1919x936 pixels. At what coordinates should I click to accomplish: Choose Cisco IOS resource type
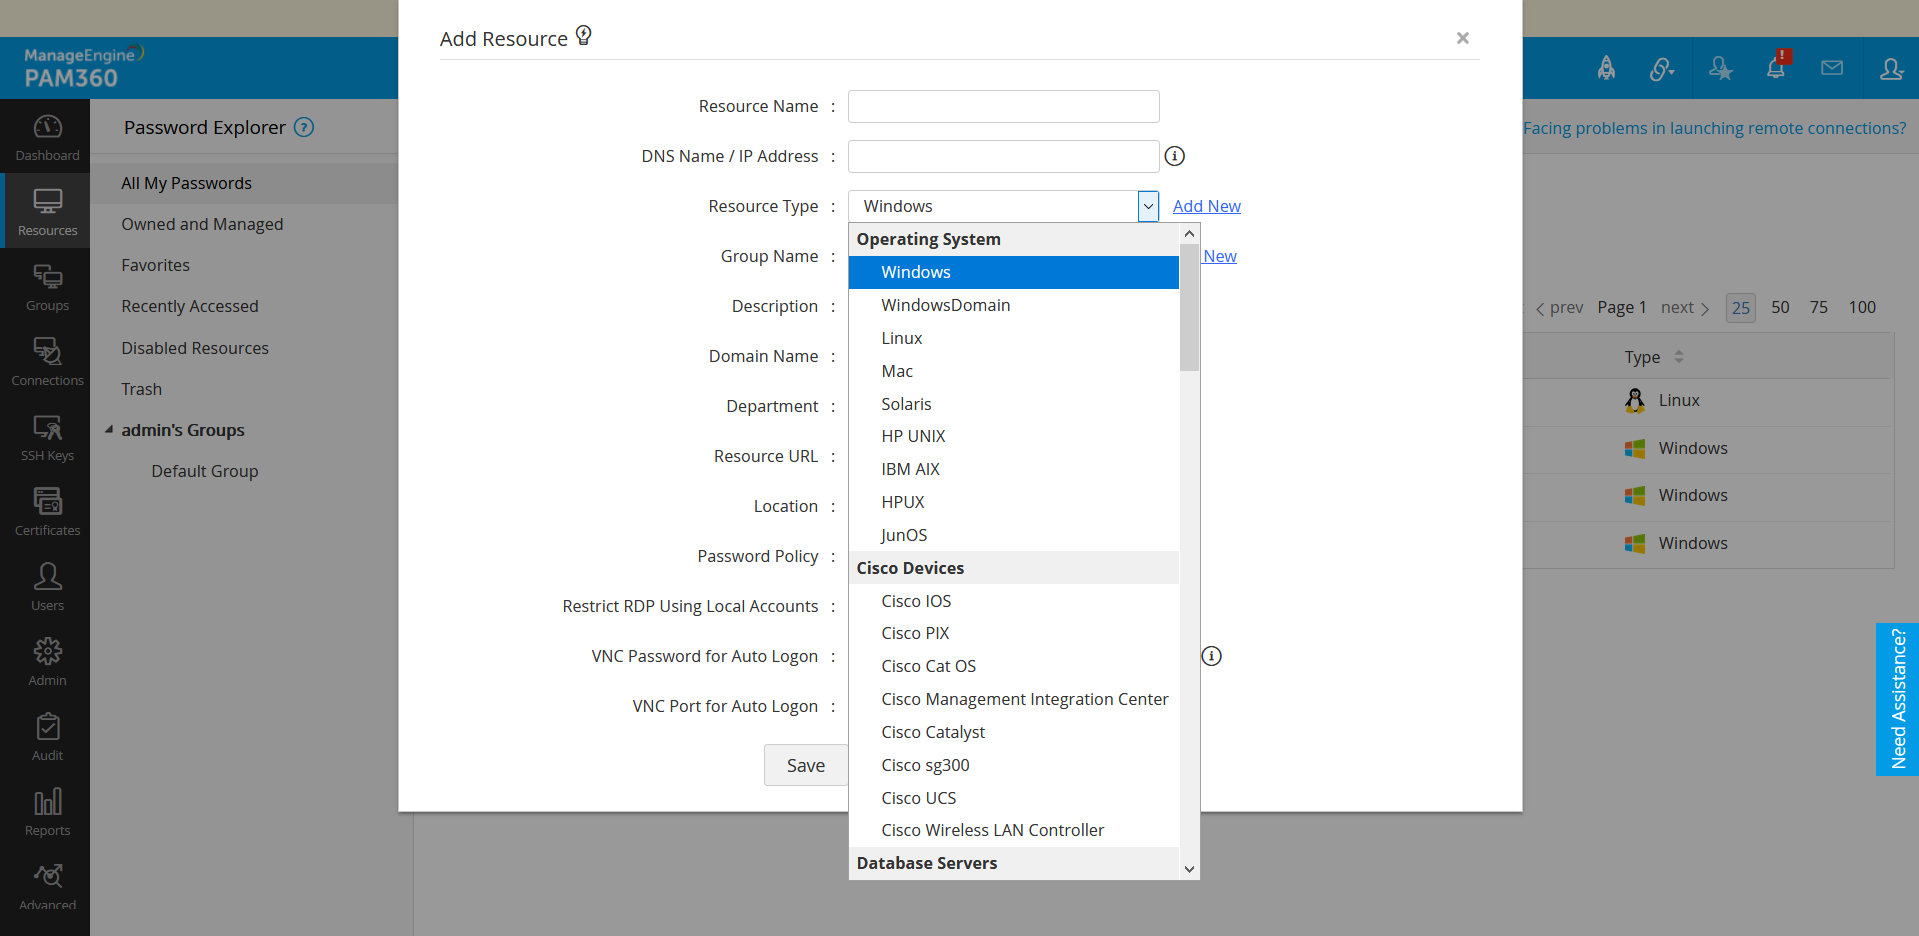click(x=915, y=601)
